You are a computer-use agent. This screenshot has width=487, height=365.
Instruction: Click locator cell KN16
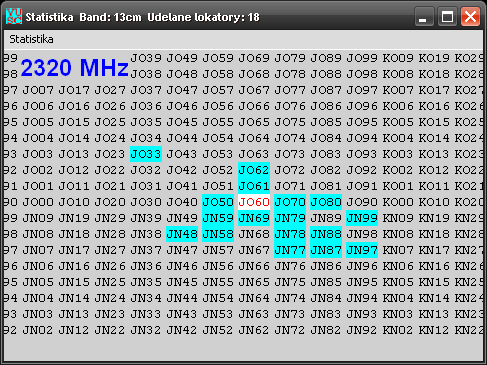[x=434, y=266]
